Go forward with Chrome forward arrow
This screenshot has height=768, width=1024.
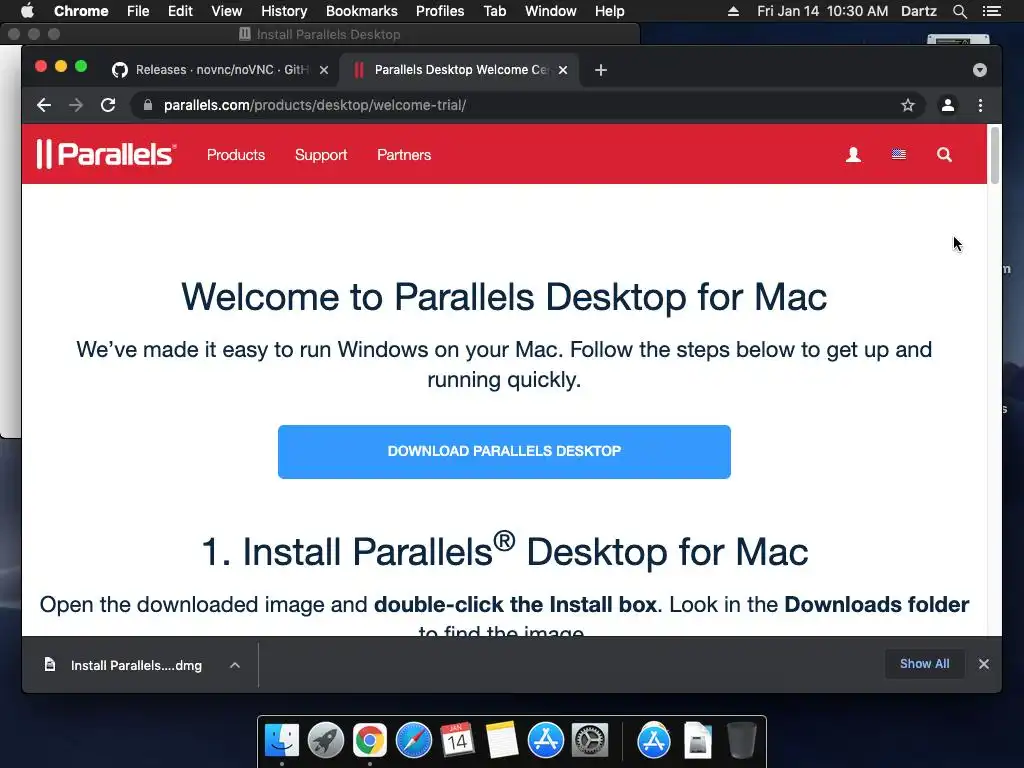(76, 105)
